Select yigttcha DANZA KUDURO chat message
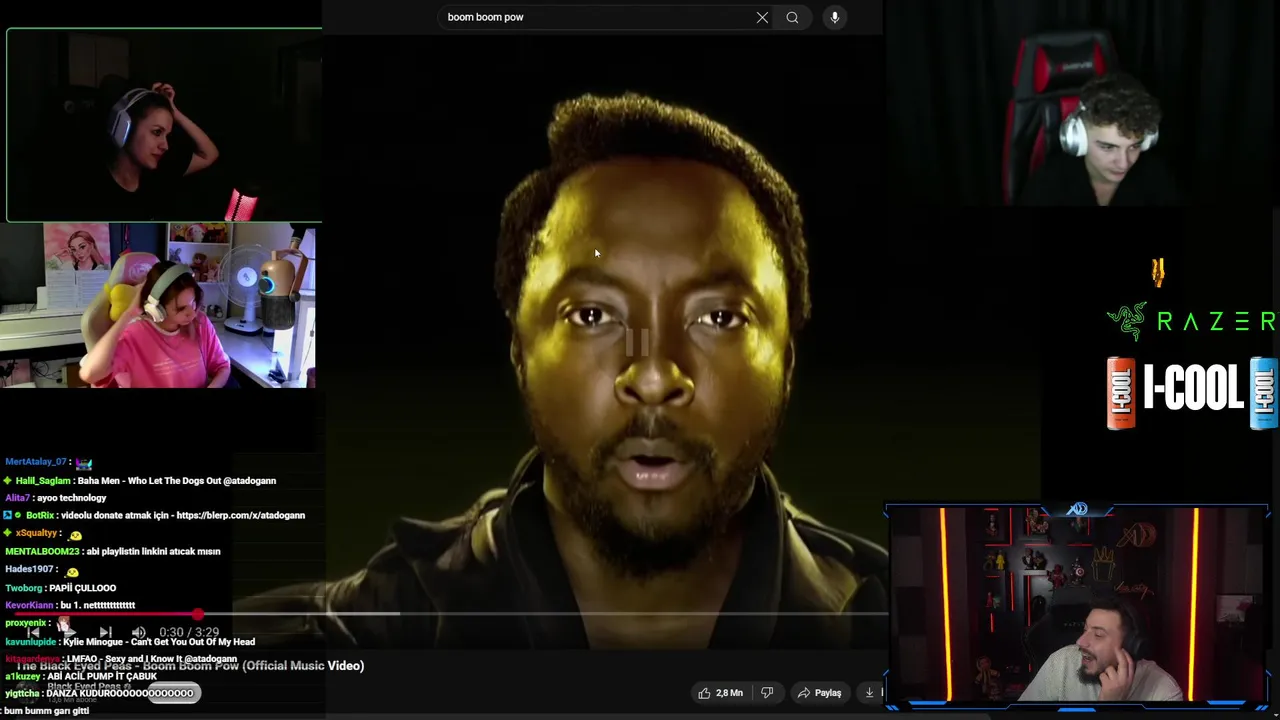This screenshot has width=1280, height=720. click(x=99, y=693)
